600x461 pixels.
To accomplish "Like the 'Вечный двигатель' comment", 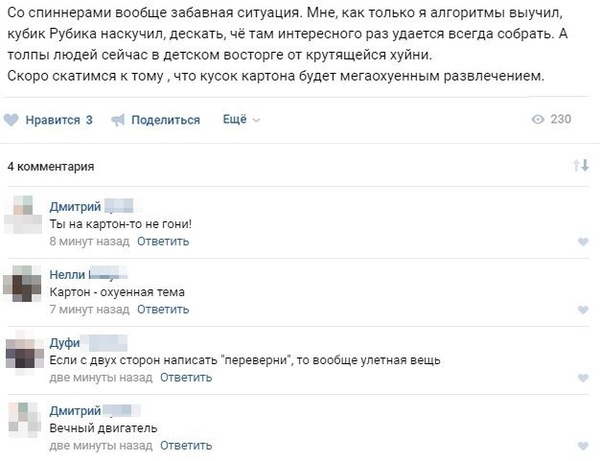I will 583,446.
